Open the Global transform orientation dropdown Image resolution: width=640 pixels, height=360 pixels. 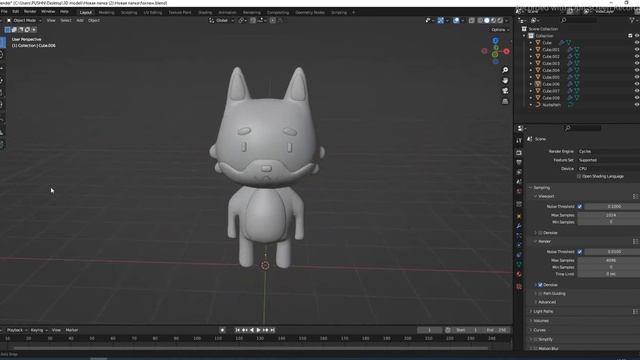tap(221, 20)
